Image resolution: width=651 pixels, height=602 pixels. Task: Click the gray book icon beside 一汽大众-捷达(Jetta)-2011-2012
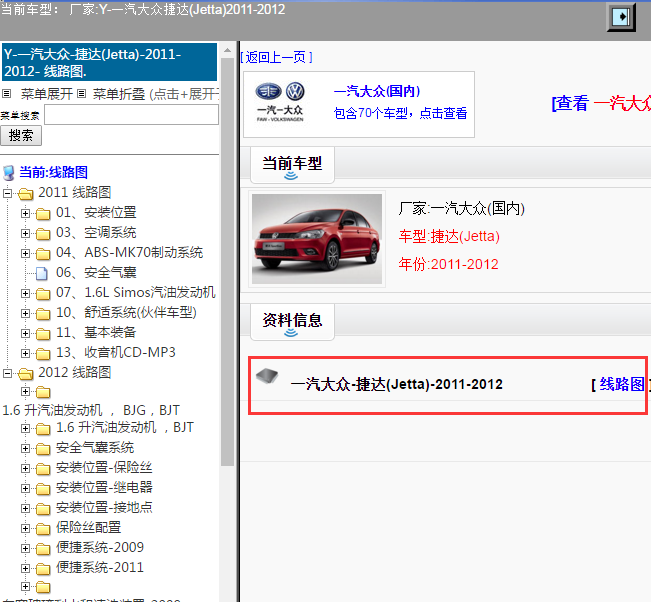pyautogui.click(x=267, y=376)
